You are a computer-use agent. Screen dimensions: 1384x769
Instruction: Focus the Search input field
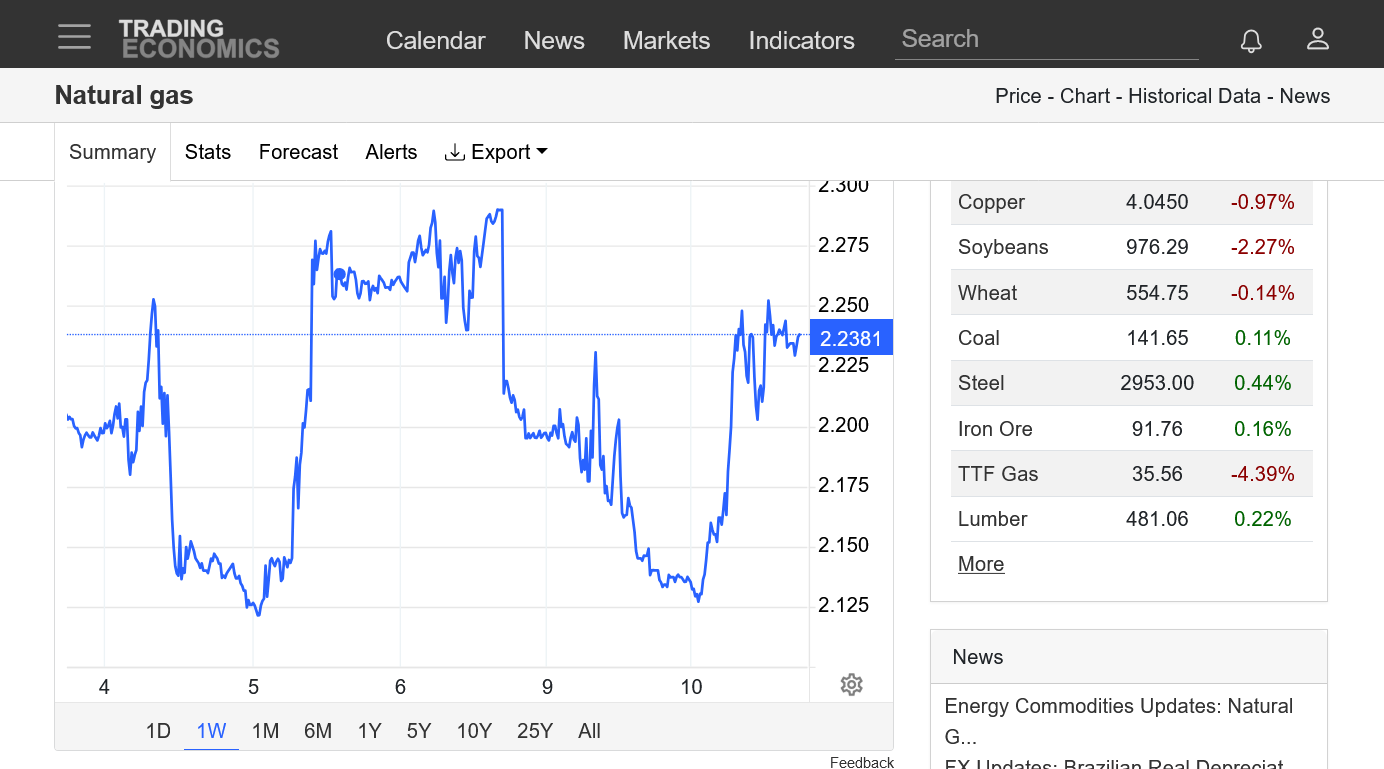[1045, 39]
